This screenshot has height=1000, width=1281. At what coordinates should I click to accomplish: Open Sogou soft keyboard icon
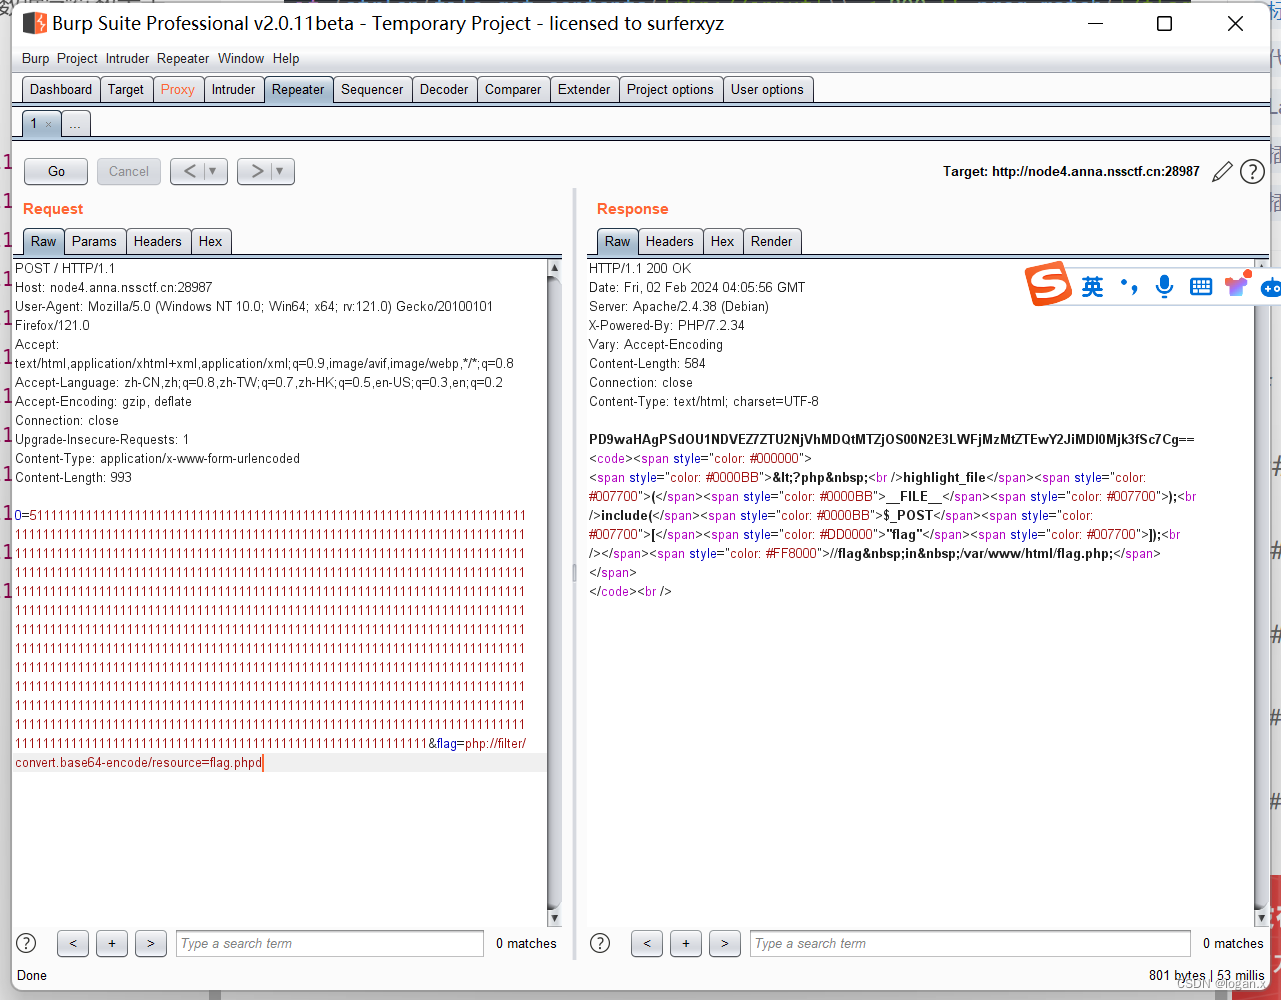(x=1201, y=287)
